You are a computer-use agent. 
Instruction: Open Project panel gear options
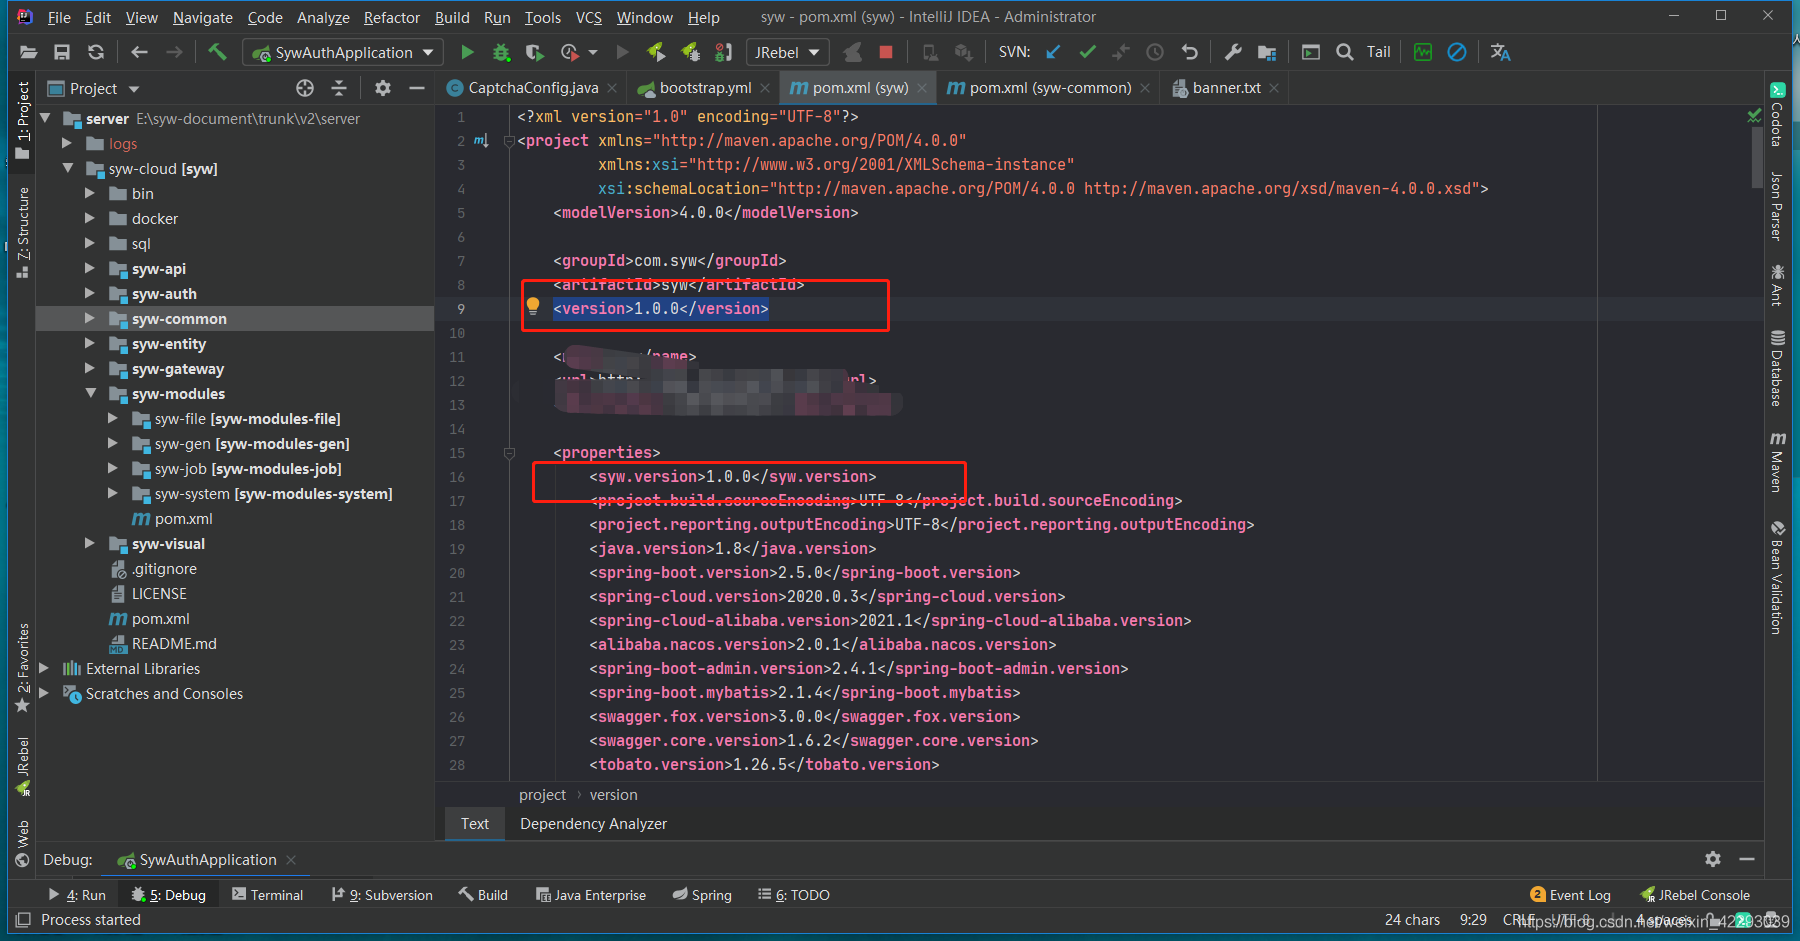[x=383, y=88]
